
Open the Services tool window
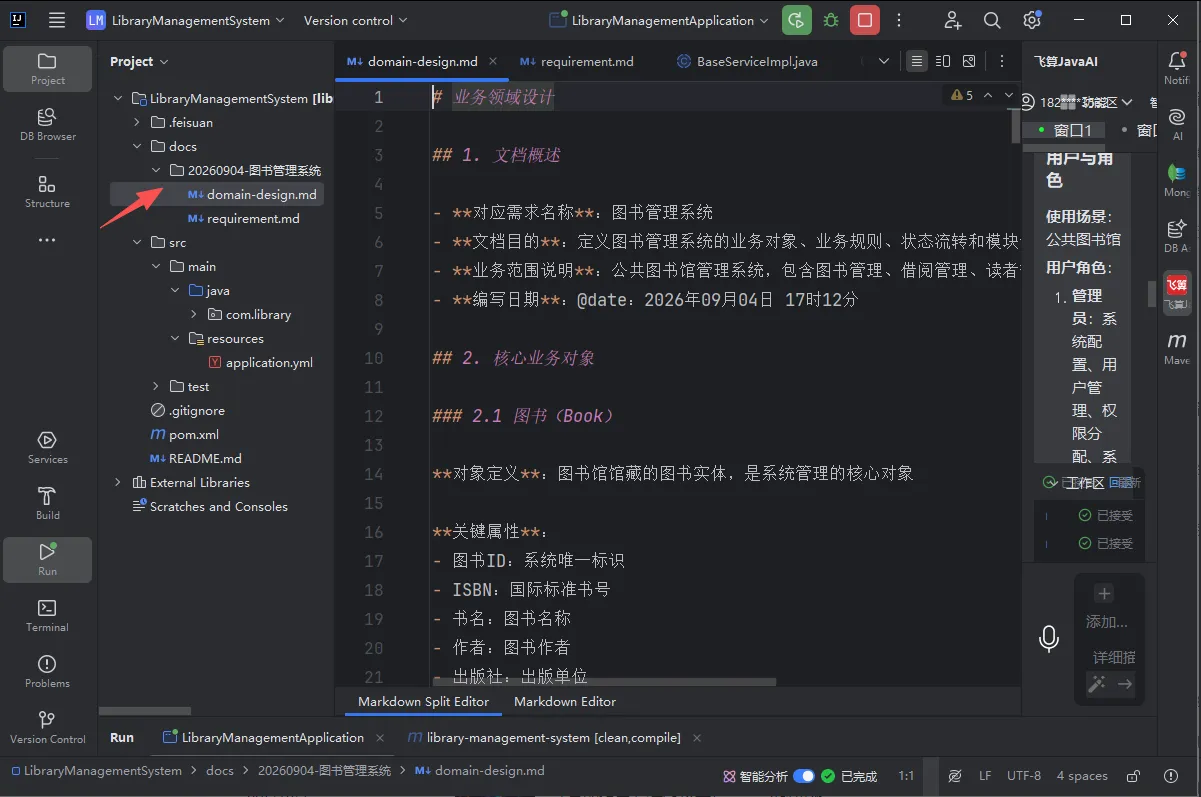pos(47,448)
